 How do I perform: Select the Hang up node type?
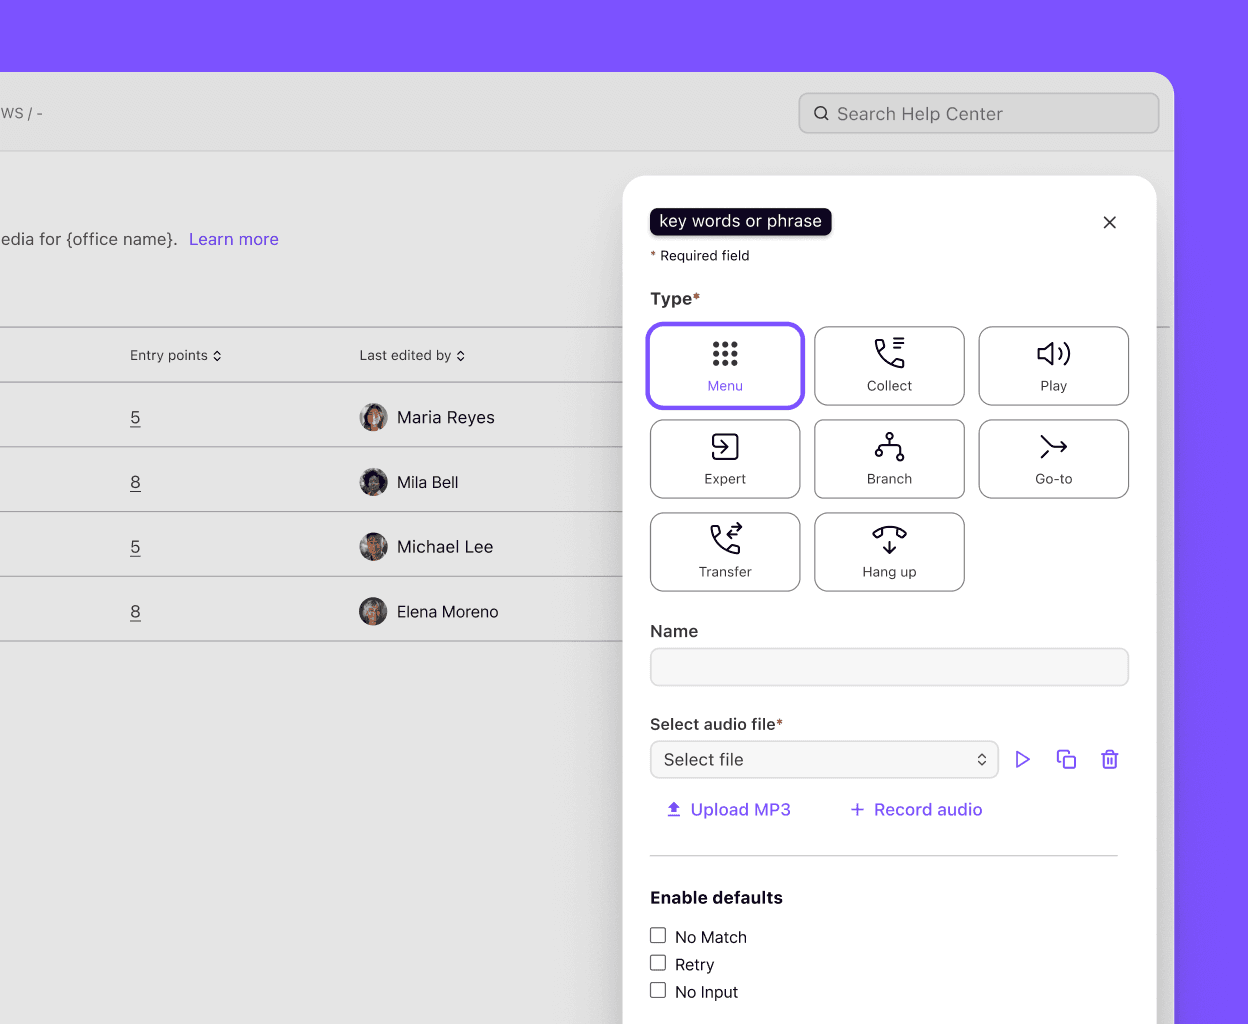889,552
